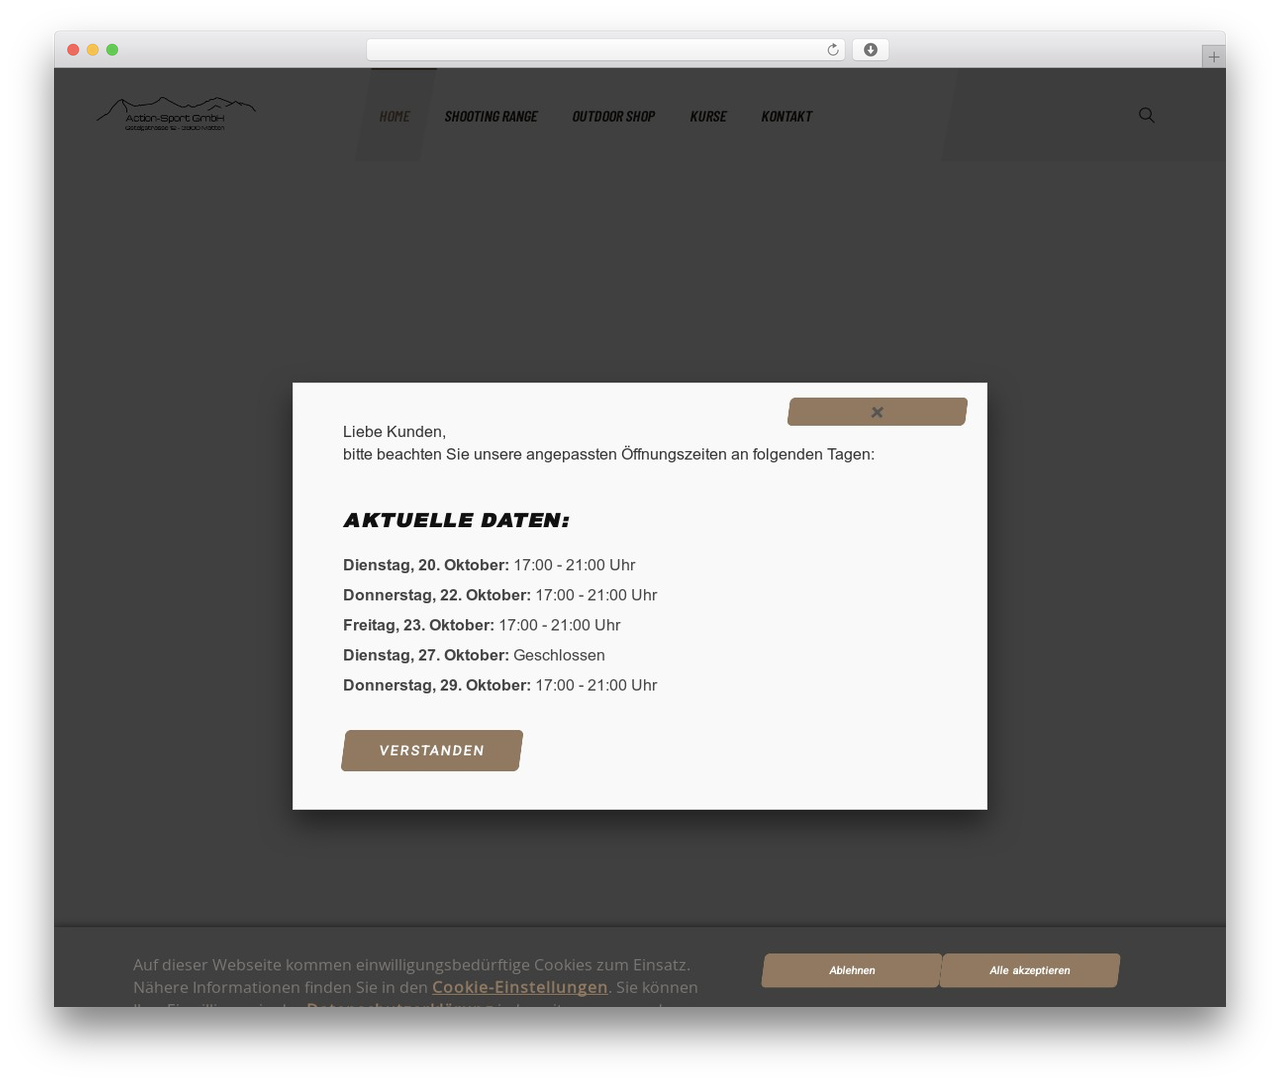Focus the browser address bar

pos(606,50)
